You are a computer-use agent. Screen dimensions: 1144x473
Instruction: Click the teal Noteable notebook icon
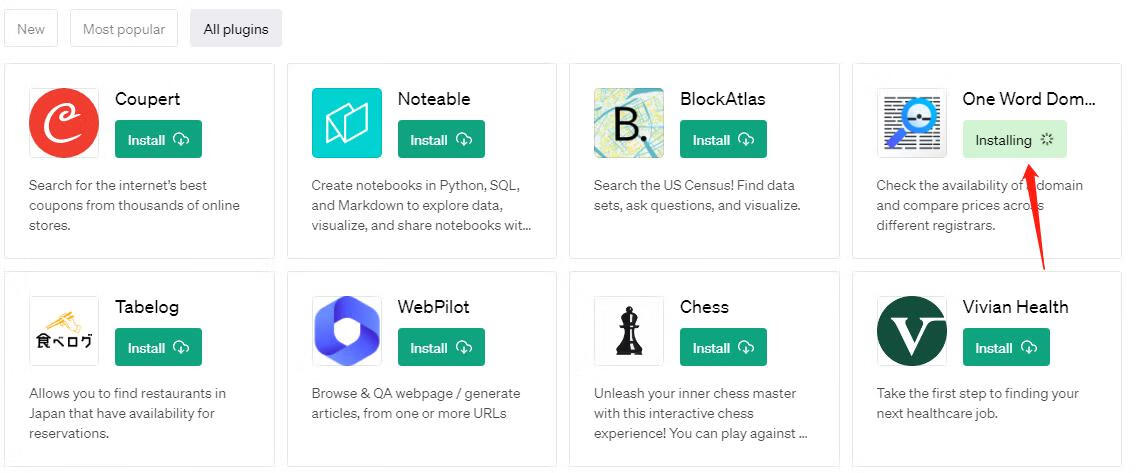(x=347, y=123)
